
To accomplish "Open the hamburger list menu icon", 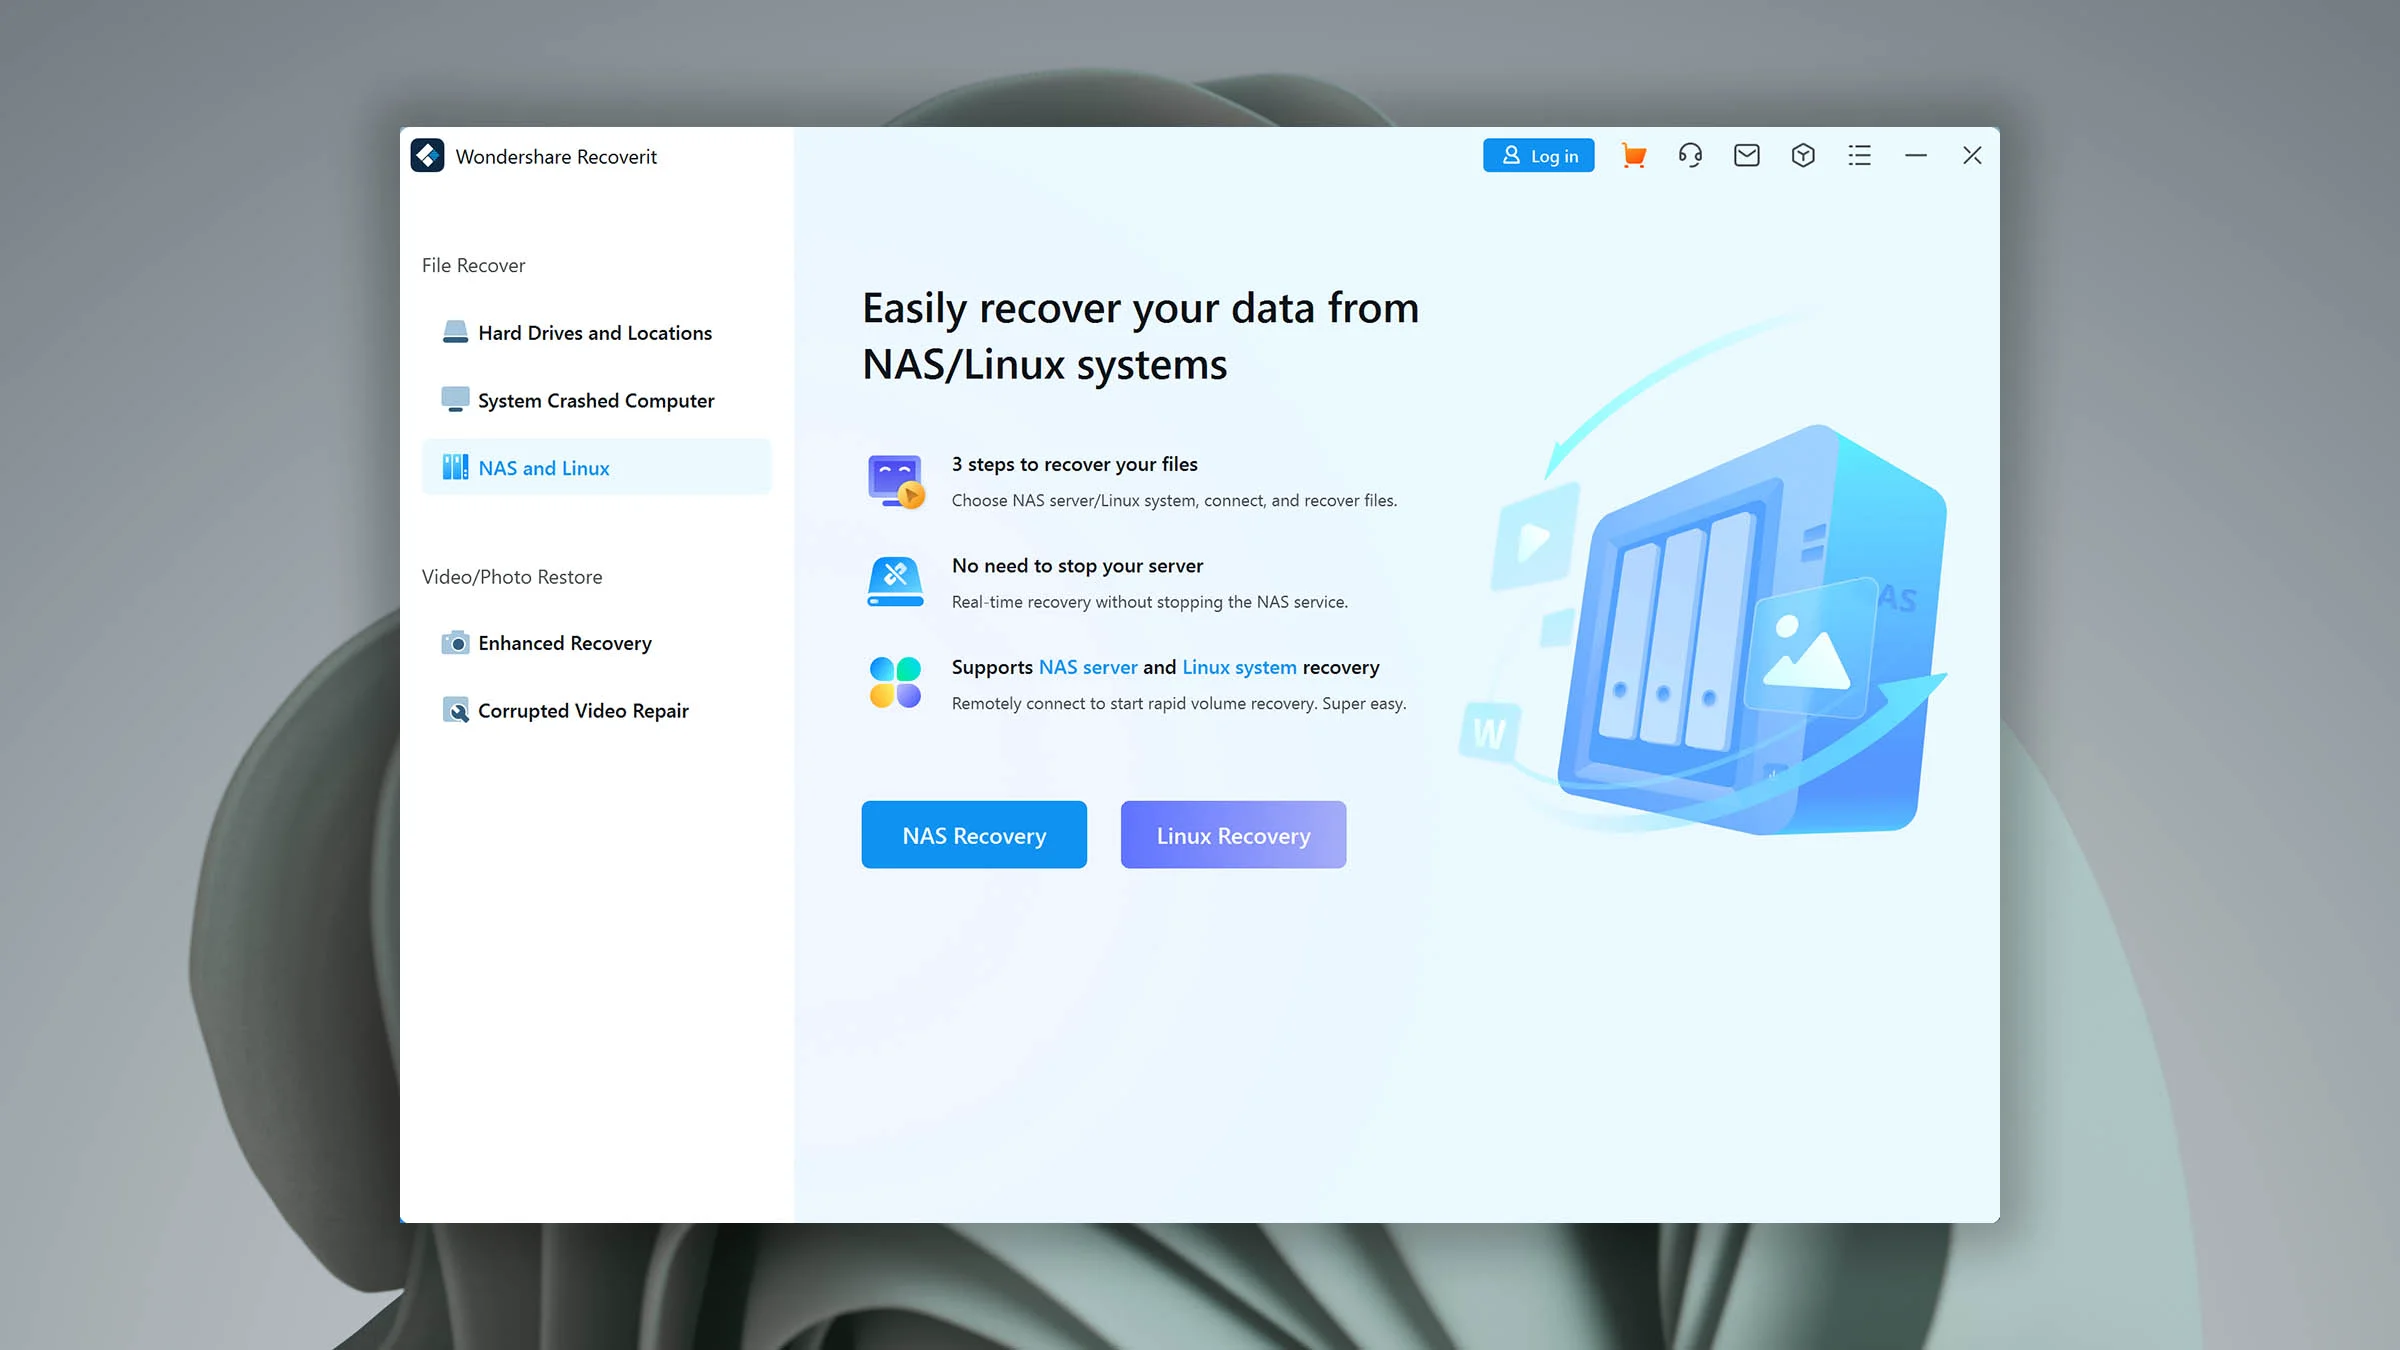I will tap(1859, 156).
